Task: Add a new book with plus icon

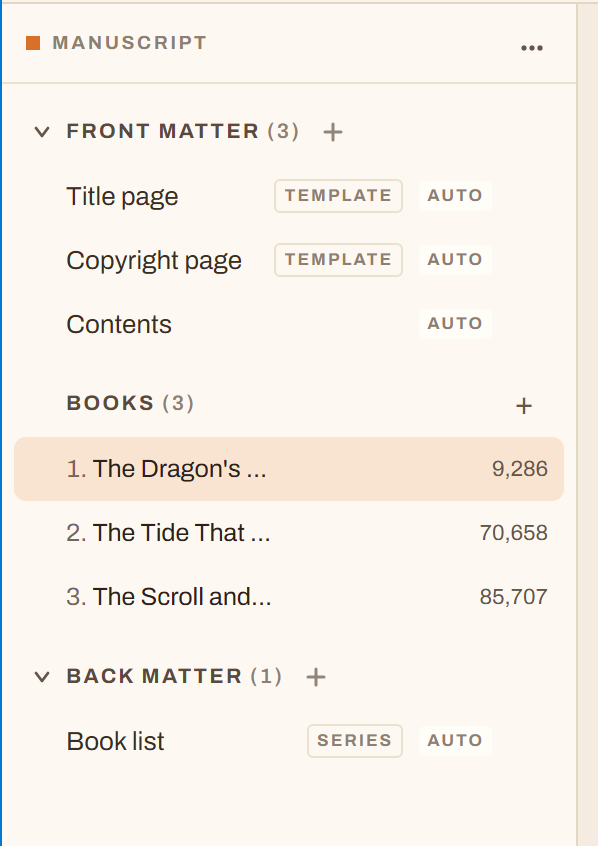Action: pyautogui.click(x=524, y=406)
